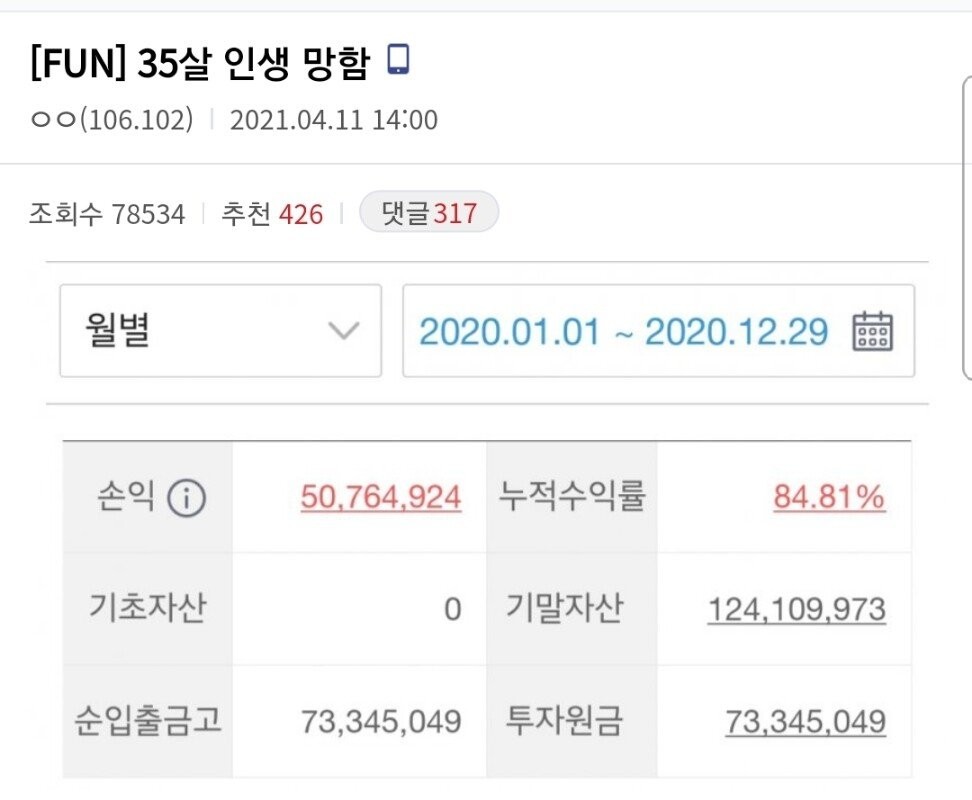The height and width of the screenshot is (800, 972).
Task: Click the 기초자산 value 0
Action: point(452,609)
